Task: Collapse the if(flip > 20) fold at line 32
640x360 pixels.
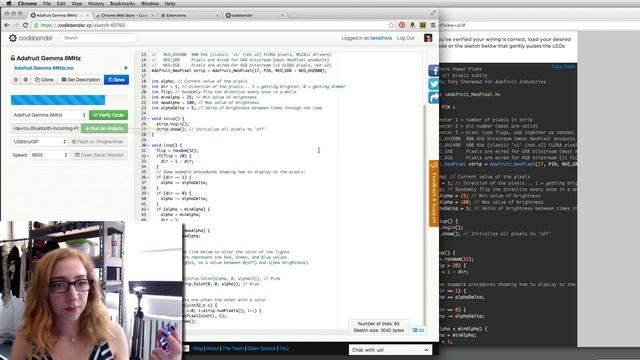Action: tap(148, 156)
